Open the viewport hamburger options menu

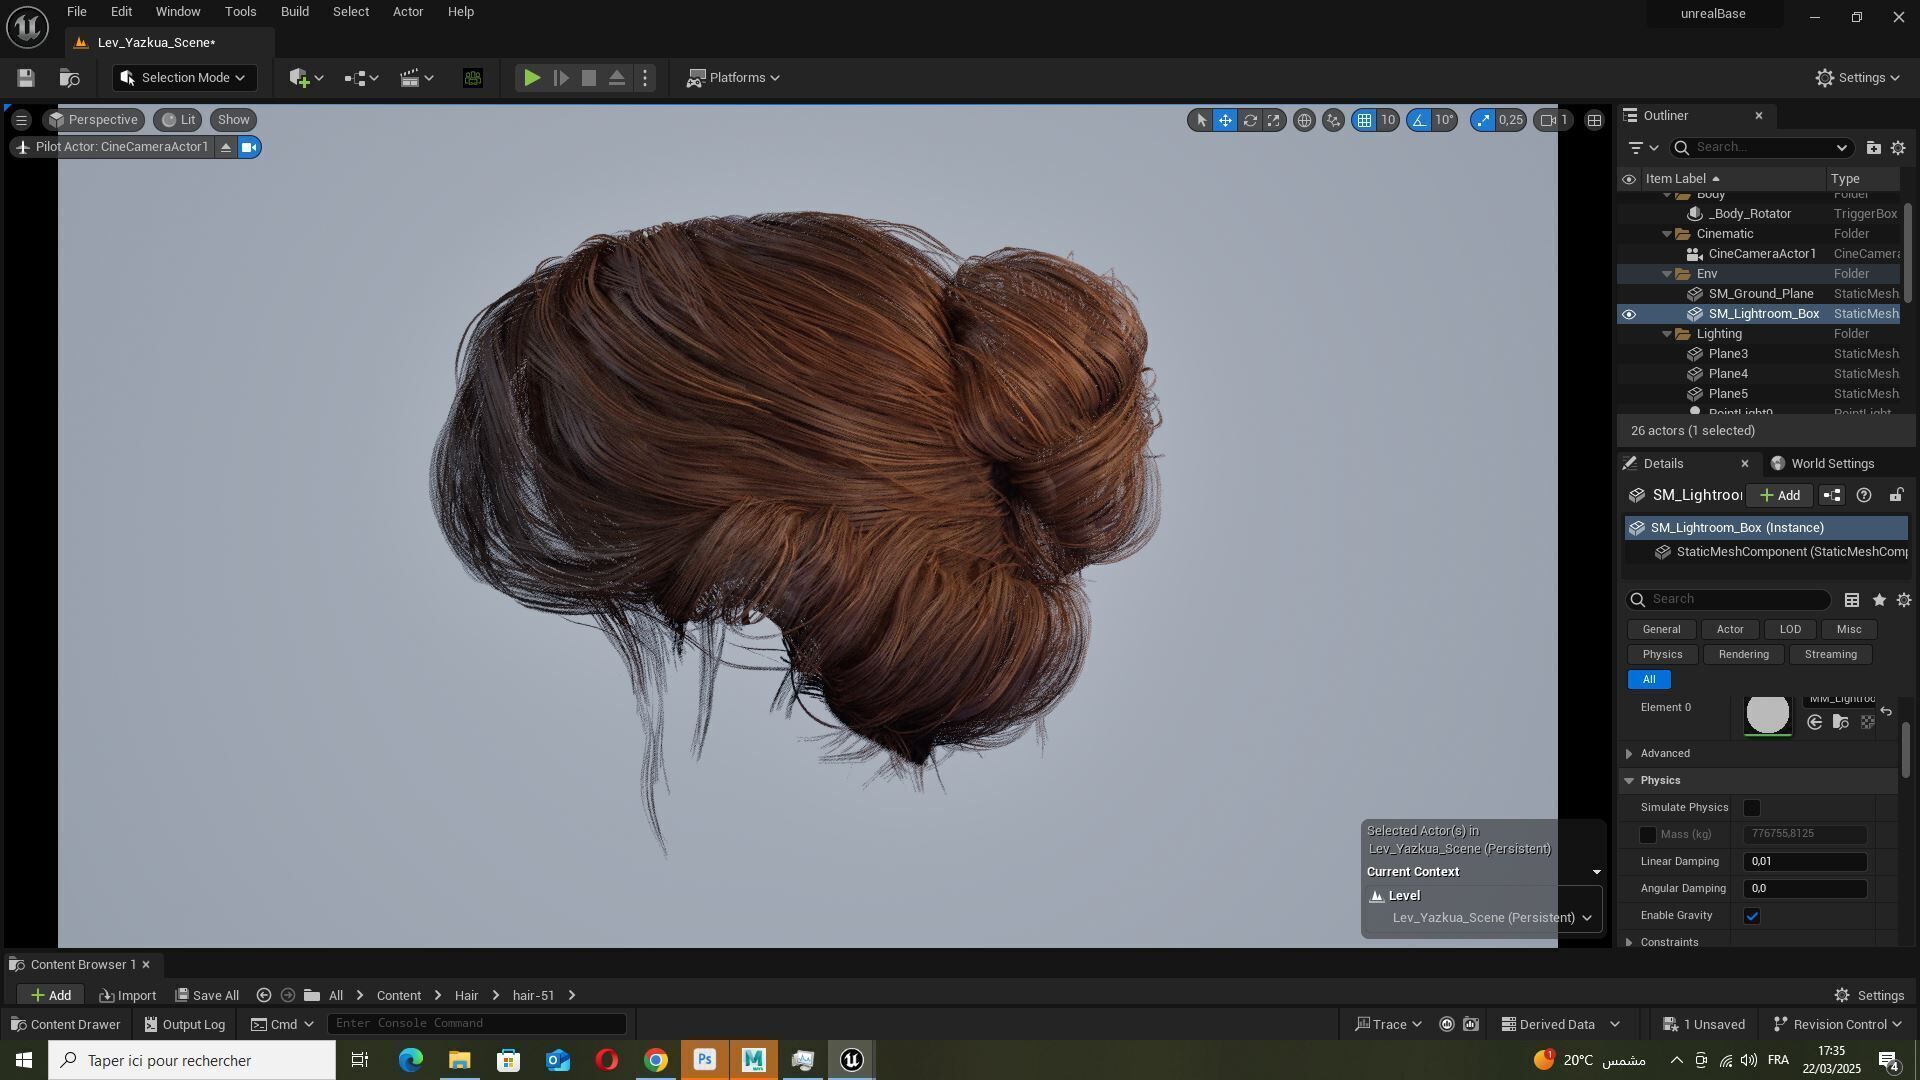click(21, 120)
